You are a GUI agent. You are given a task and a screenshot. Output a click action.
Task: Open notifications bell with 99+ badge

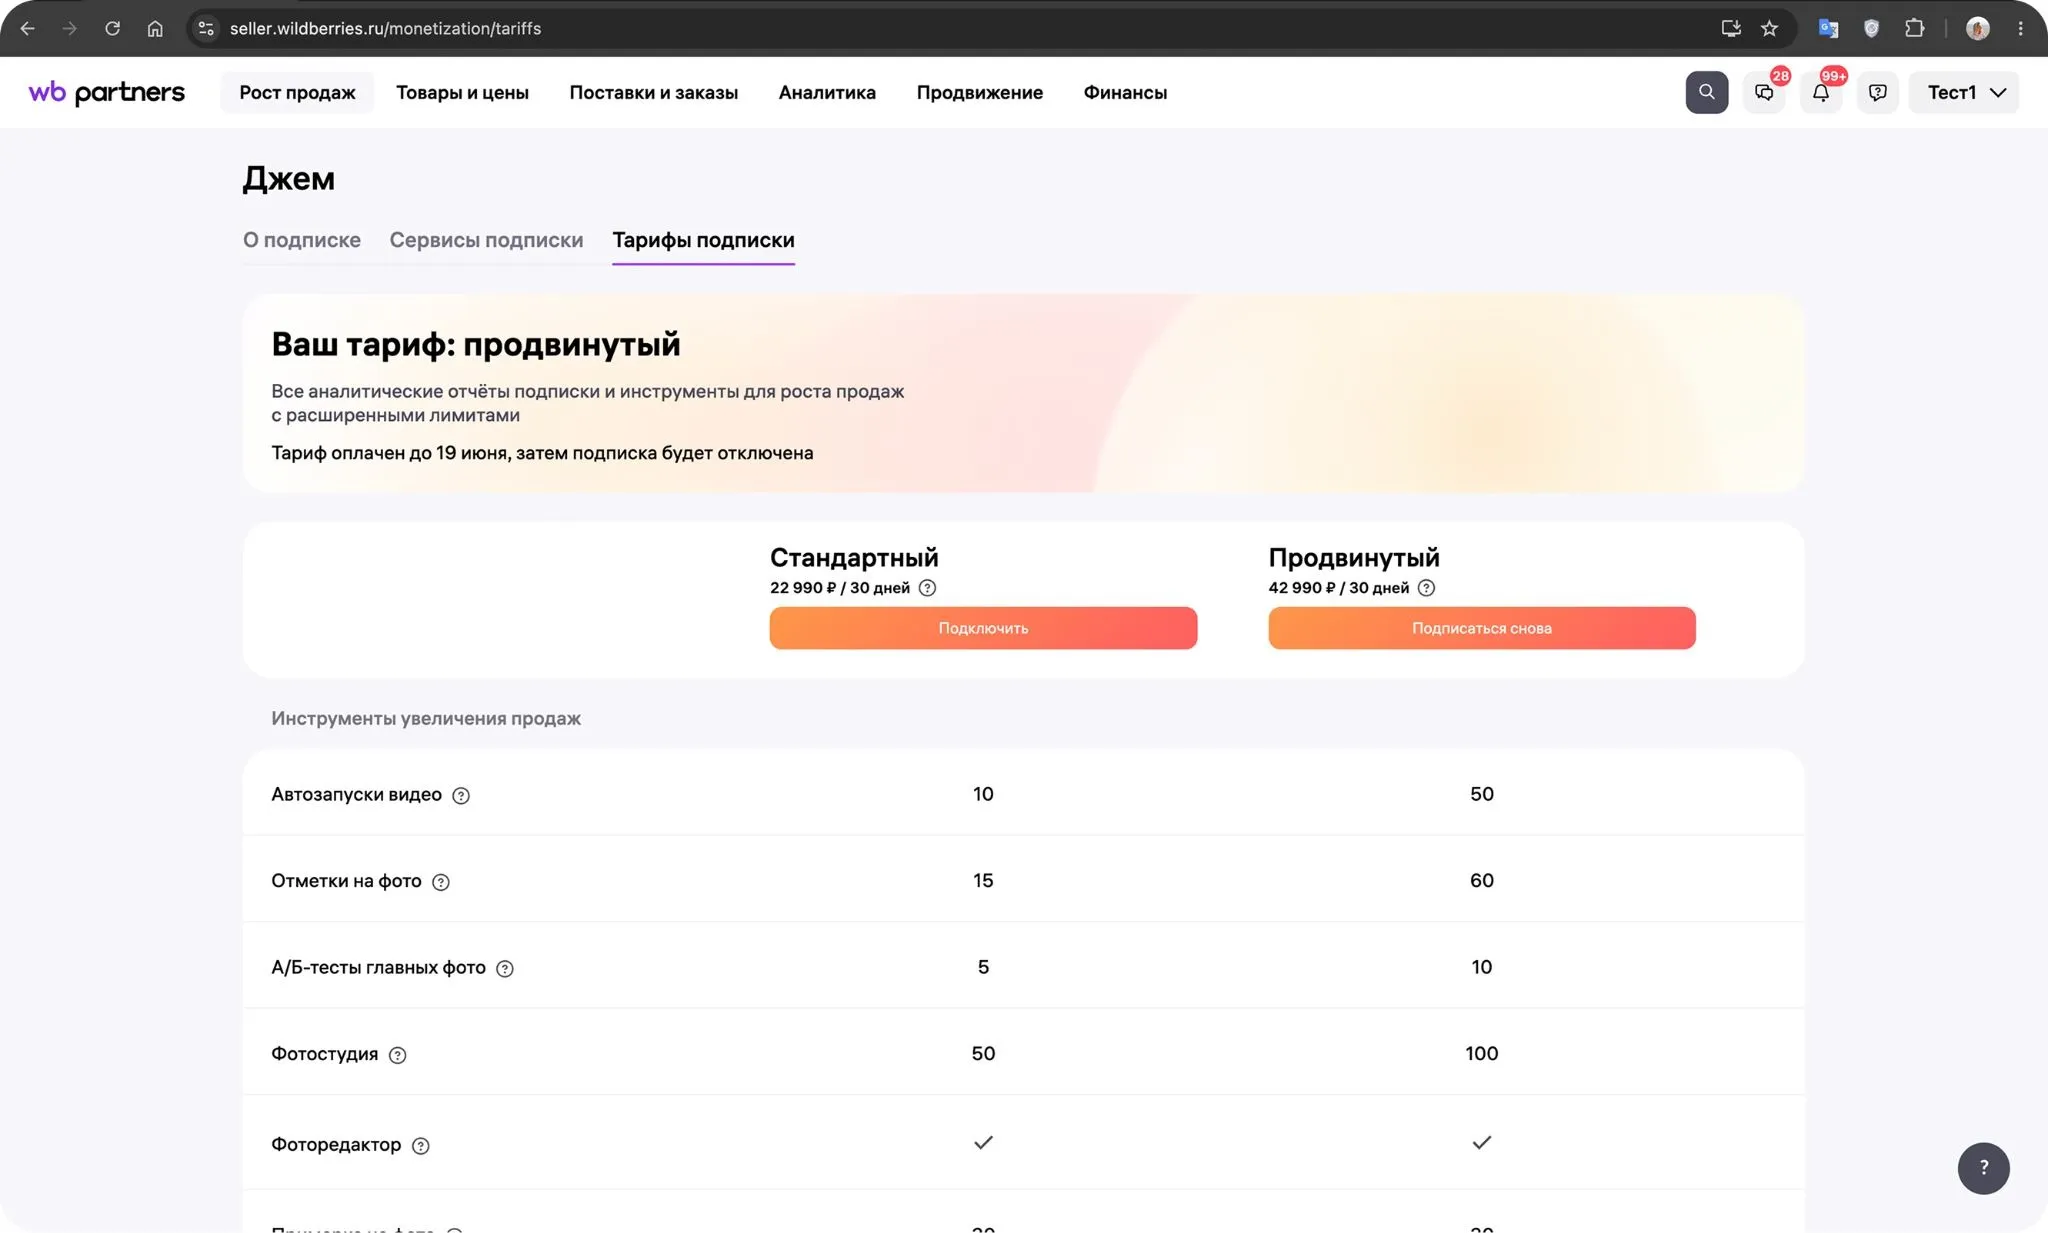coord(1821,92)
